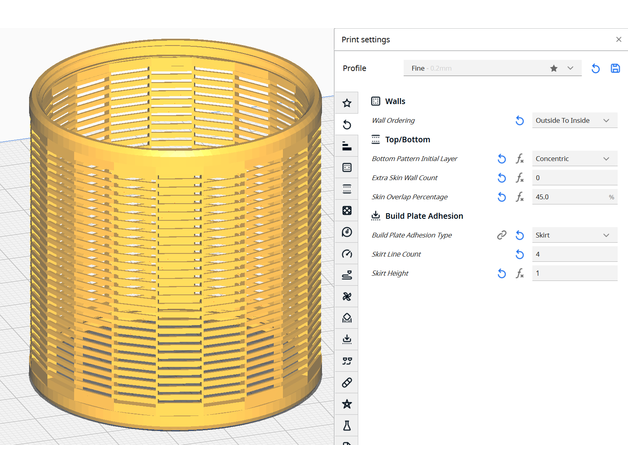The width and height of the screenshot is (628, 472).
Task: Collapse the Top/Bottom section header
Action: click(x=407, y=140)
